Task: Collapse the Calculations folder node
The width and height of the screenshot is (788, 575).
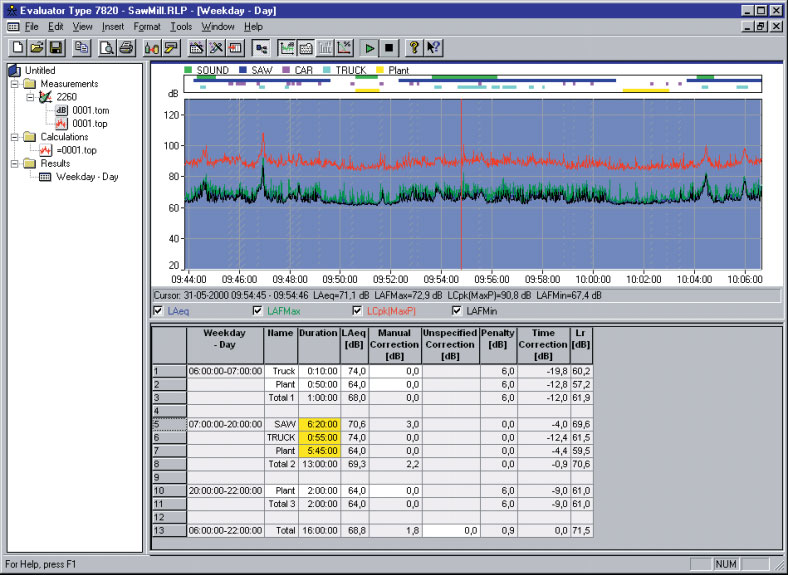Action: [15, 137]
